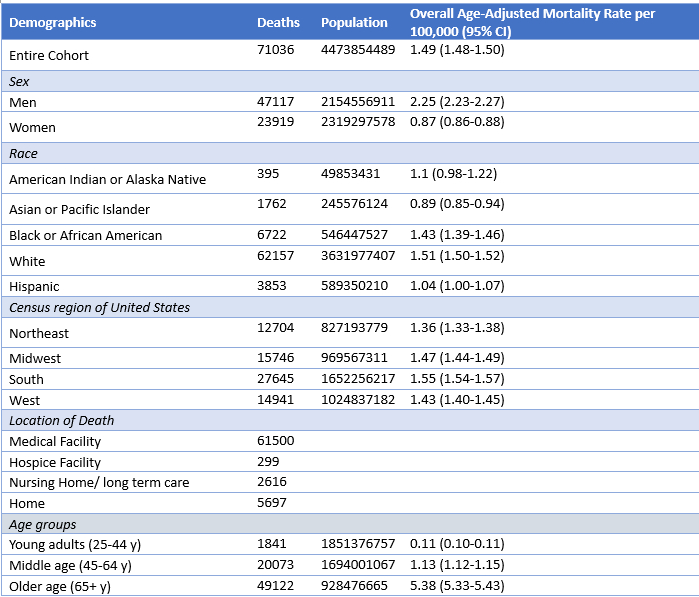Click the Deaths column header
699x597 pixels.
click(277, 22)
